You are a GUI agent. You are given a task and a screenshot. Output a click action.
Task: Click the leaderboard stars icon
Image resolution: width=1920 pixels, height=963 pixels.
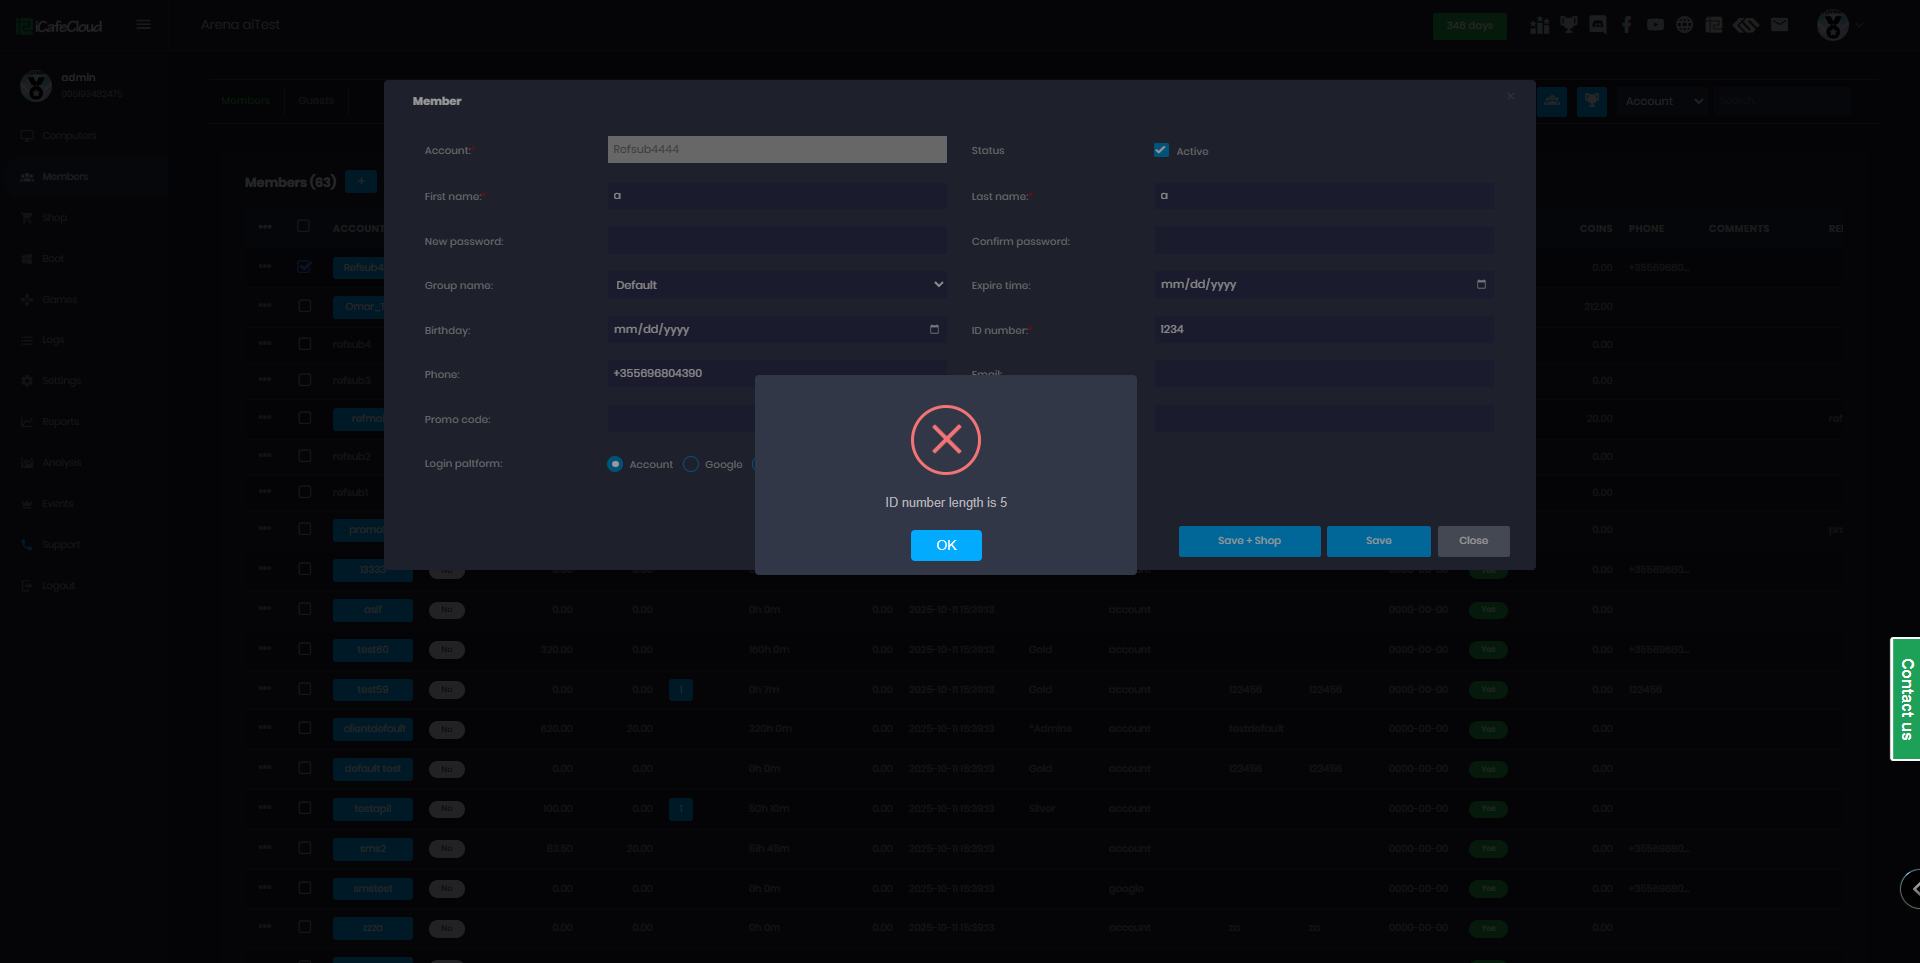point(1539,25)
